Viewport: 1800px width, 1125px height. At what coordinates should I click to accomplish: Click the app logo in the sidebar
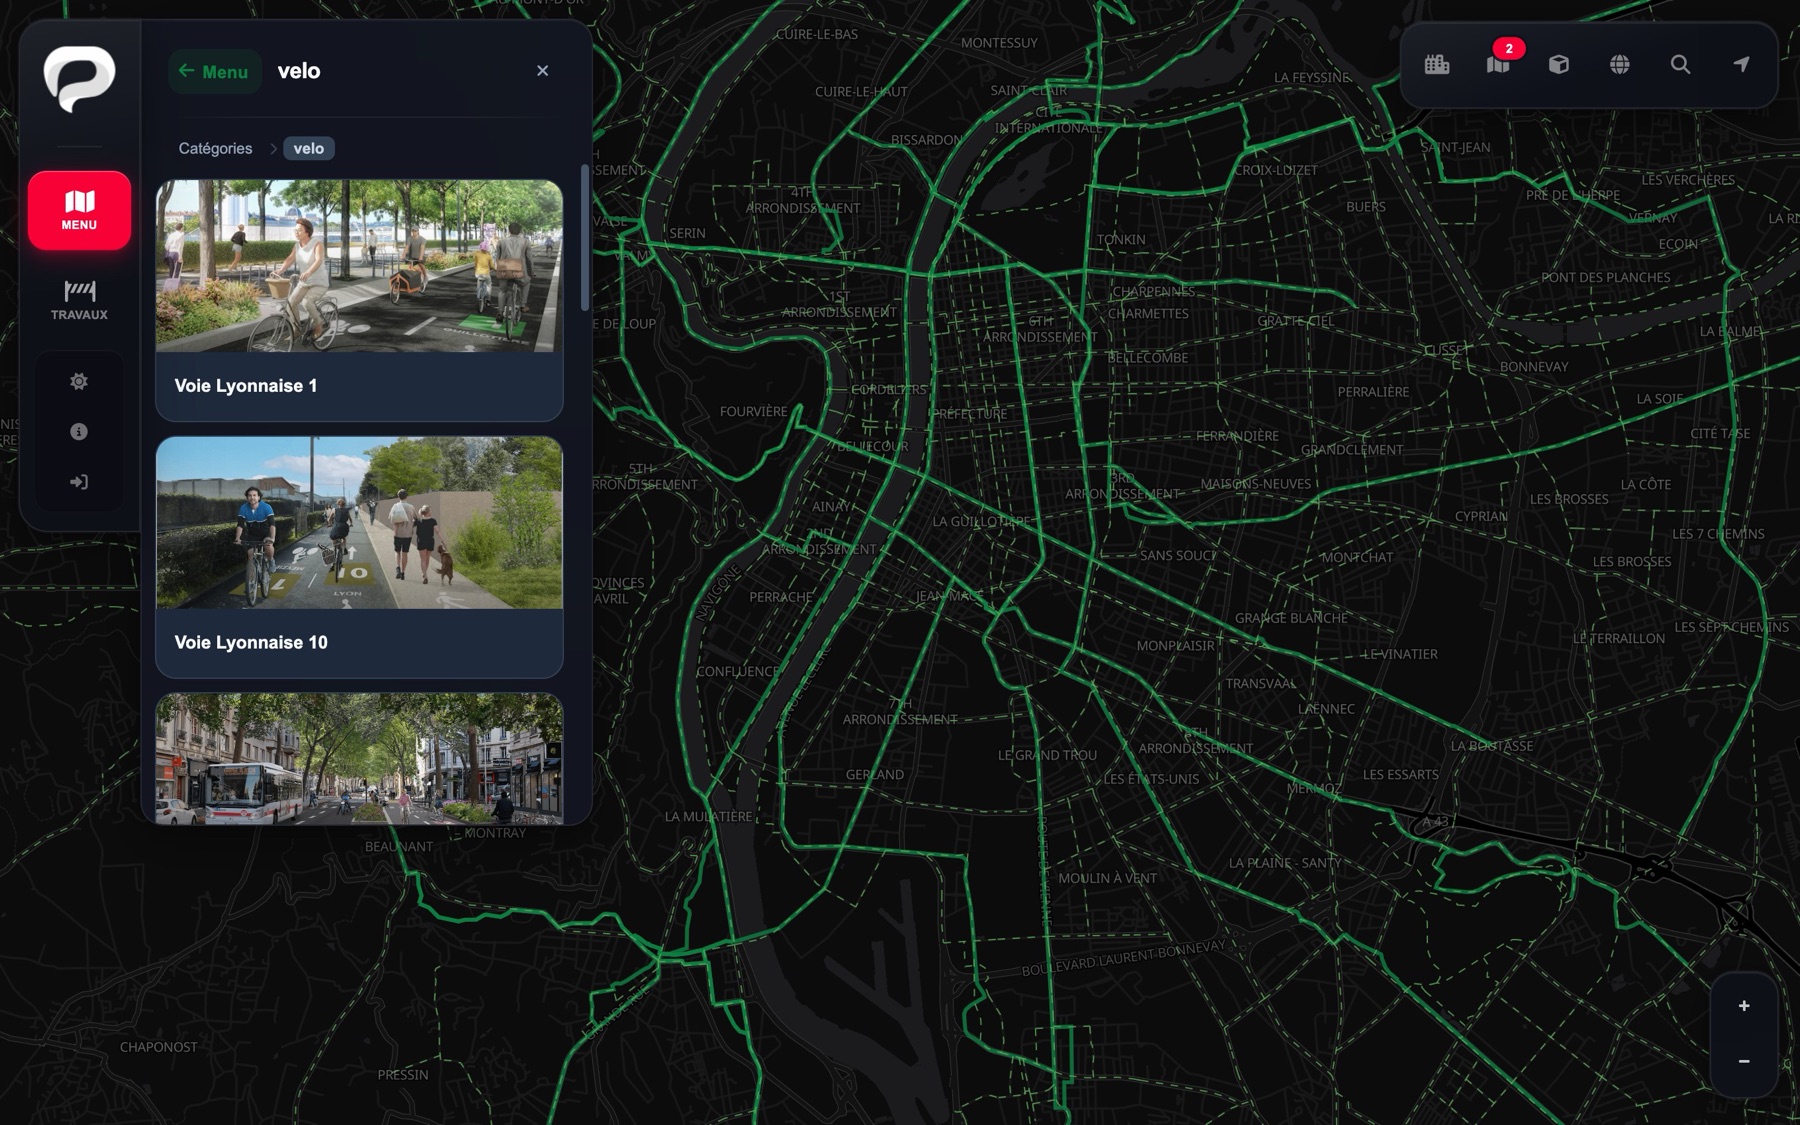pos(79,78)
